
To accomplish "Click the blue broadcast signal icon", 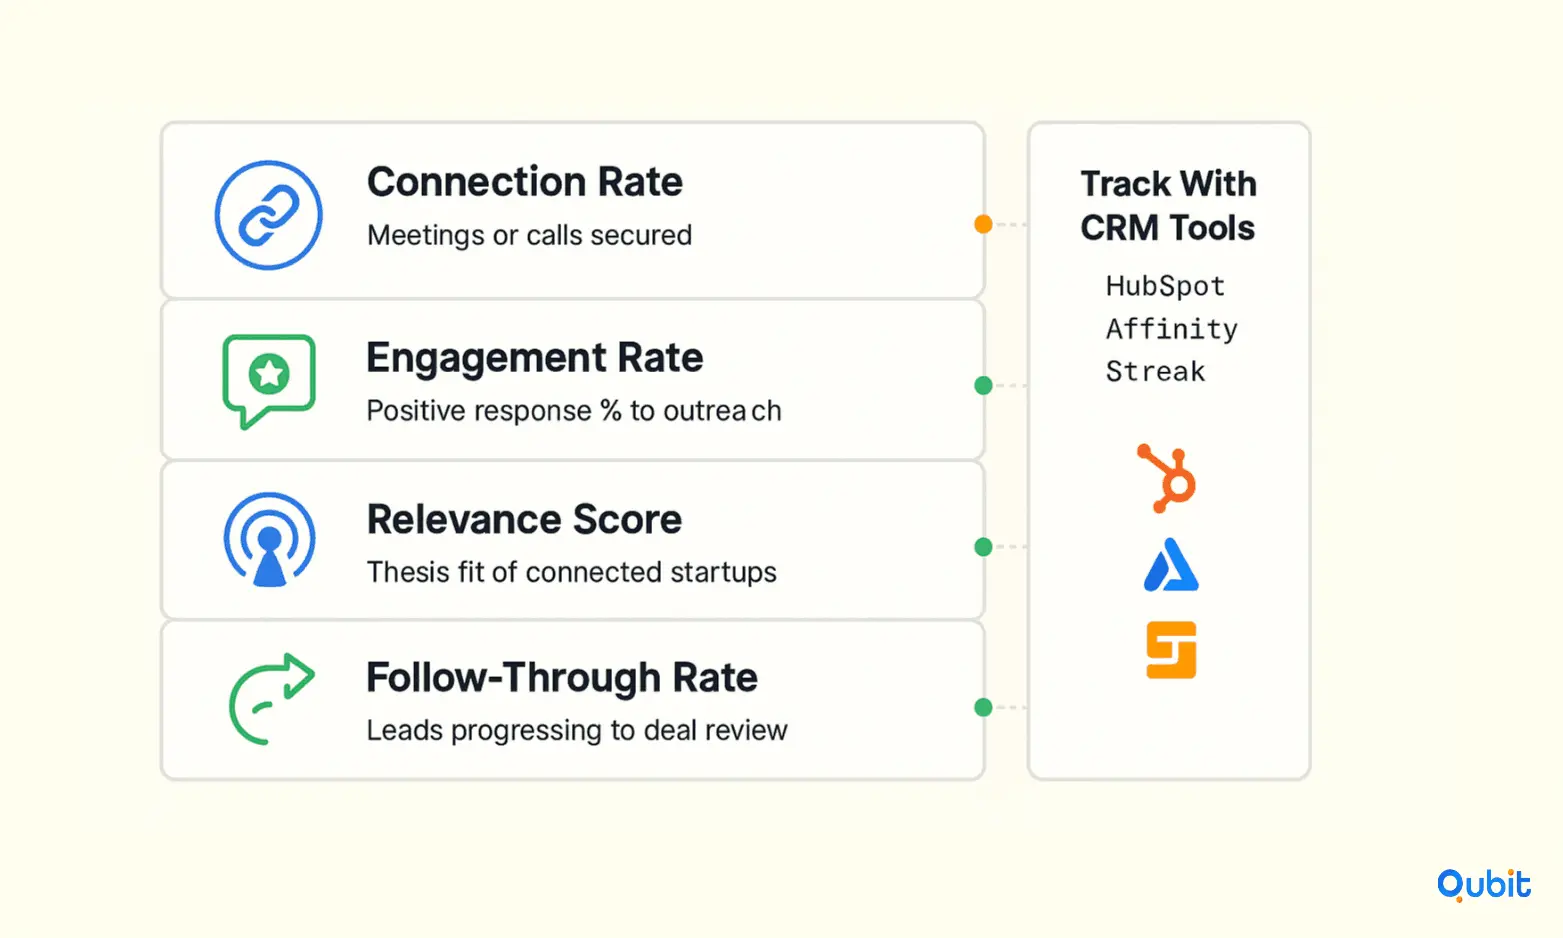I will 270,539.
